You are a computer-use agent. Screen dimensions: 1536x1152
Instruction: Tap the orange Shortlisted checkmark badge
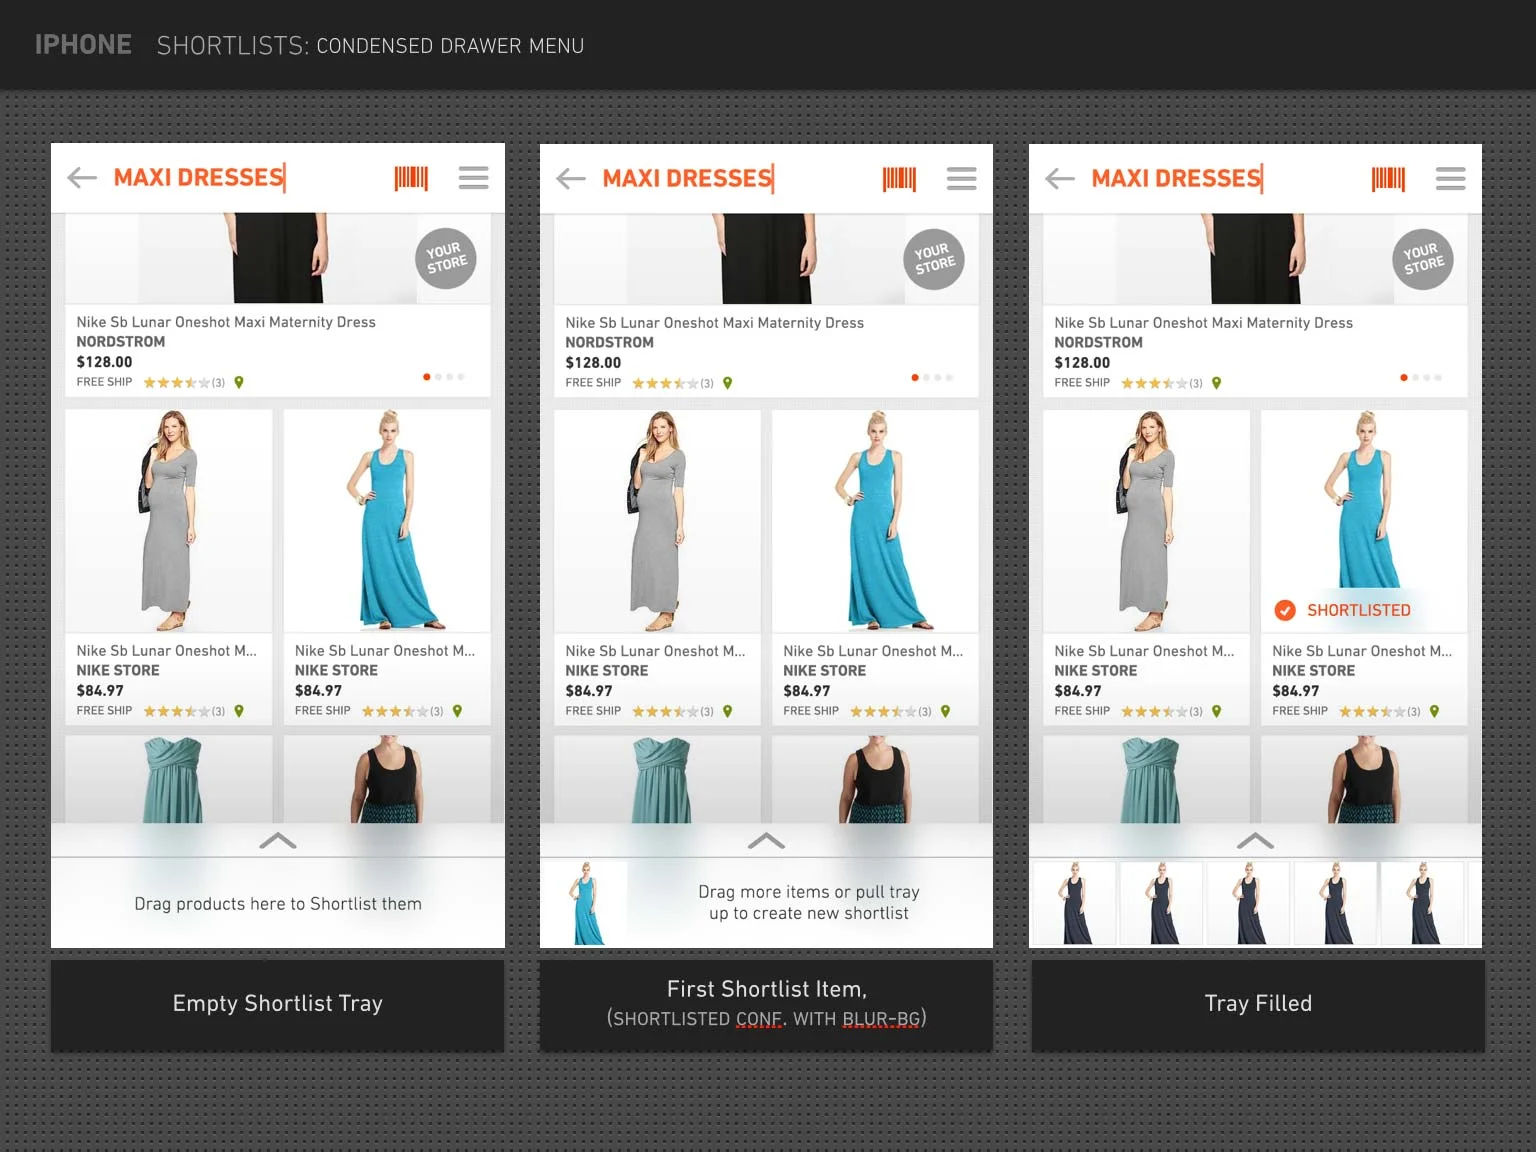tap(1285, 610)
